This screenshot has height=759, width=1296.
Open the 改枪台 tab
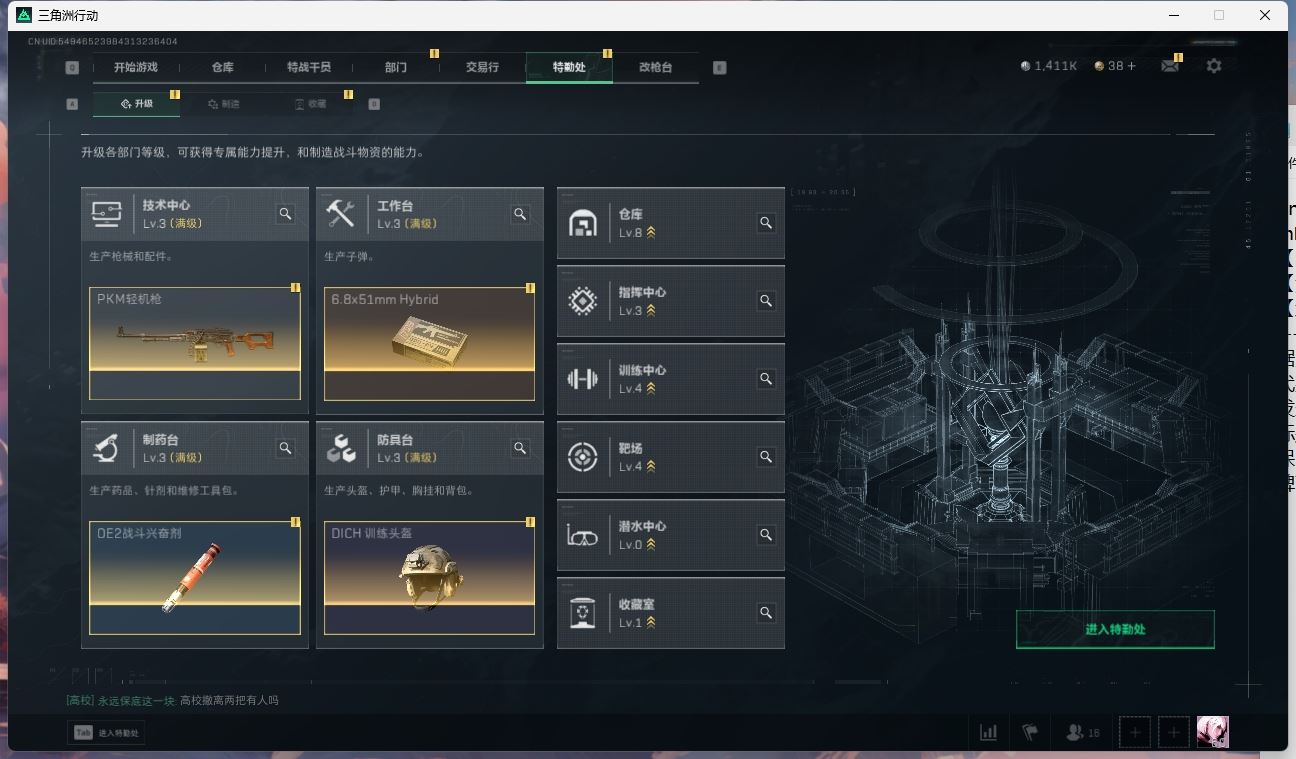coord(656,67)
